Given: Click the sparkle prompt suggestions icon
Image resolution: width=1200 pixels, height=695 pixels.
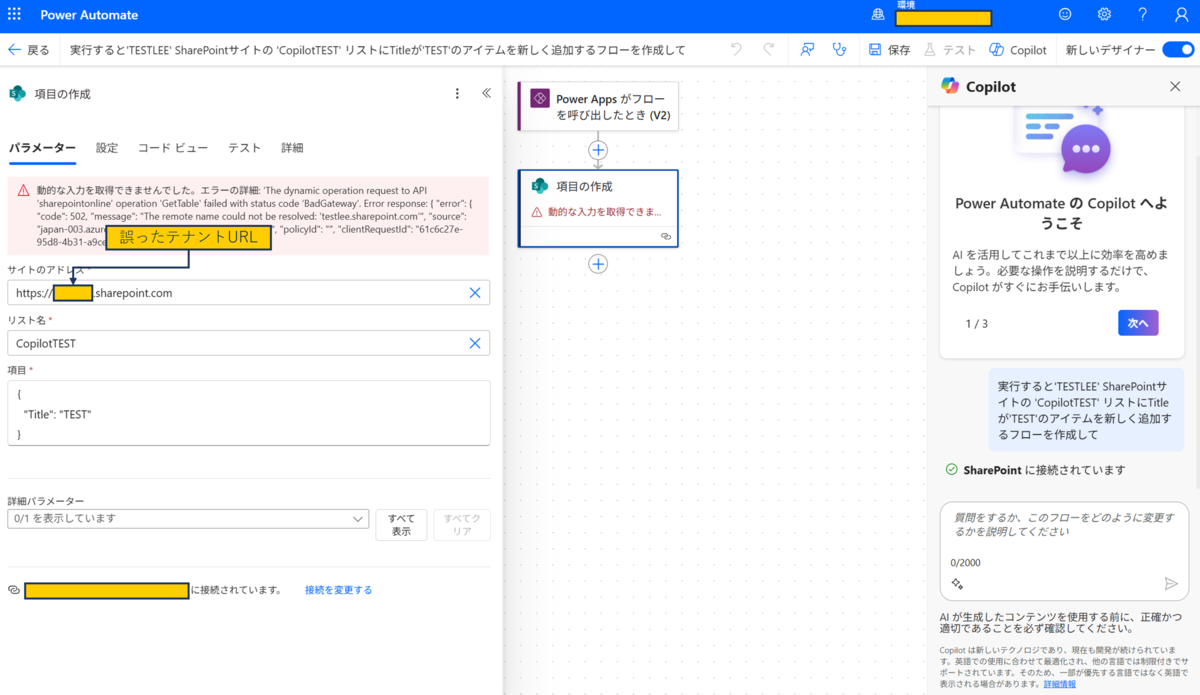Looking at the screenshot, I should 957,584.
